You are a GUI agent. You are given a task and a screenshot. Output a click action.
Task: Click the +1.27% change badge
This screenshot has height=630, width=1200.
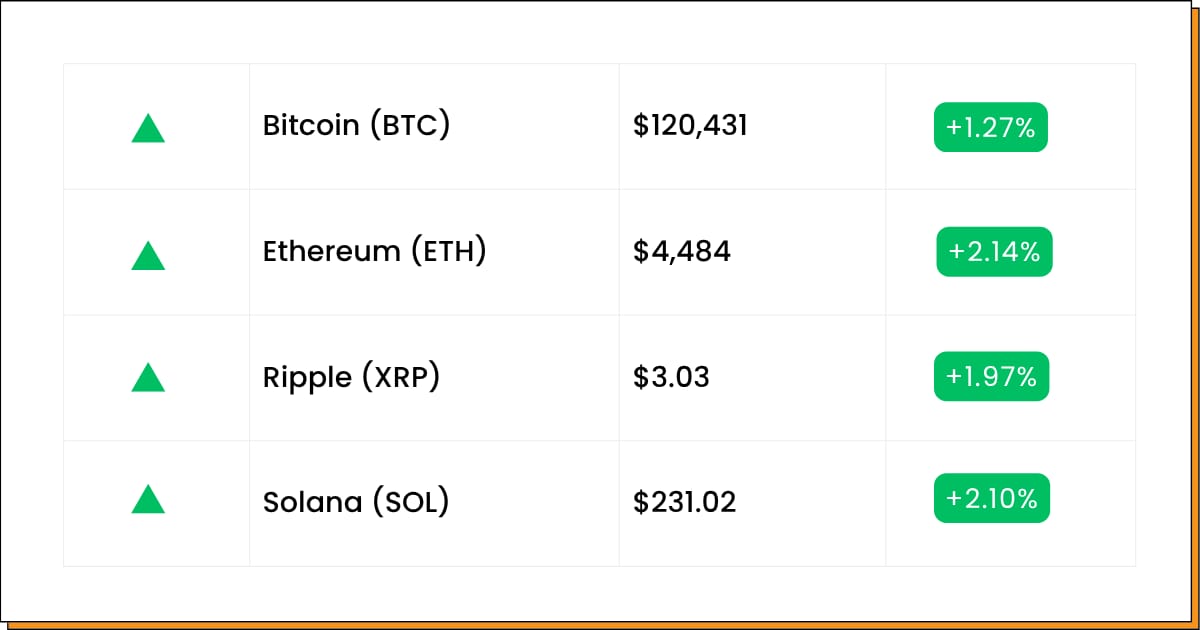coord(990,127)
